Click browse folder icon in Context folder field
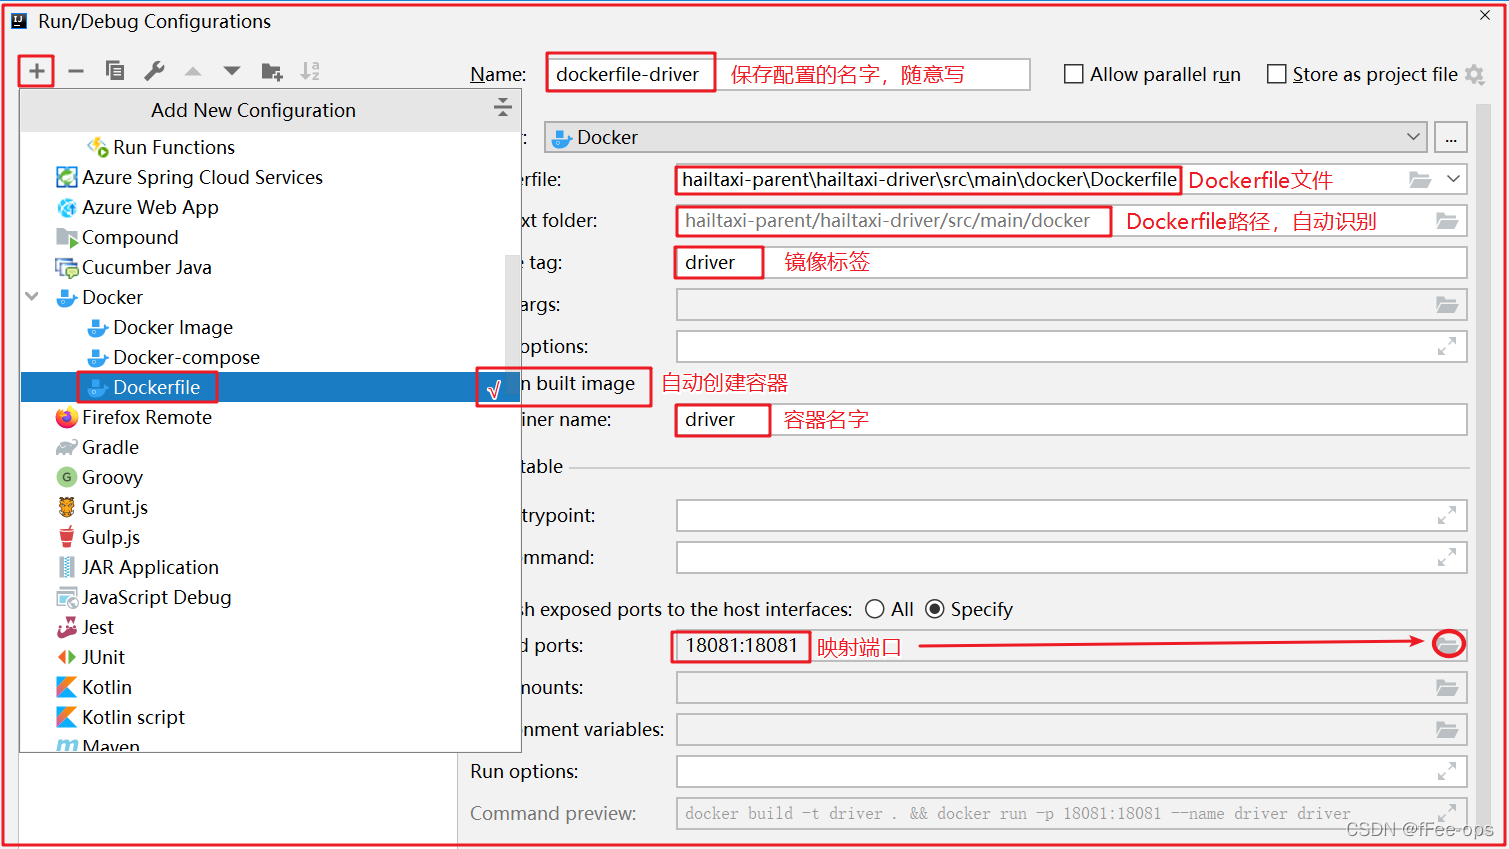The width and height of the screenshot is (1509, 849). [x=1447, y=221]
